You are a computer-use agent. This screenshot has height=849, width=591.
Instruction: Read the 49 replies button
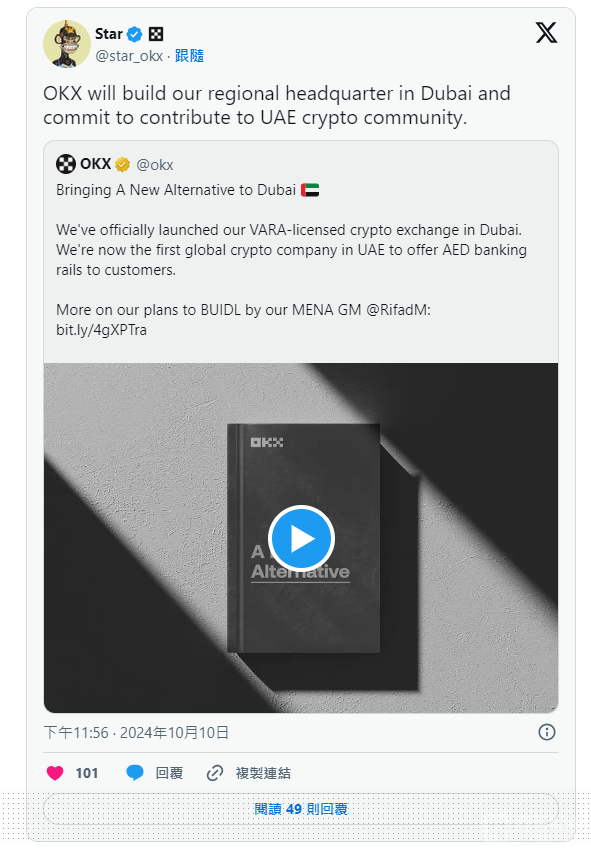click(301, 809)
